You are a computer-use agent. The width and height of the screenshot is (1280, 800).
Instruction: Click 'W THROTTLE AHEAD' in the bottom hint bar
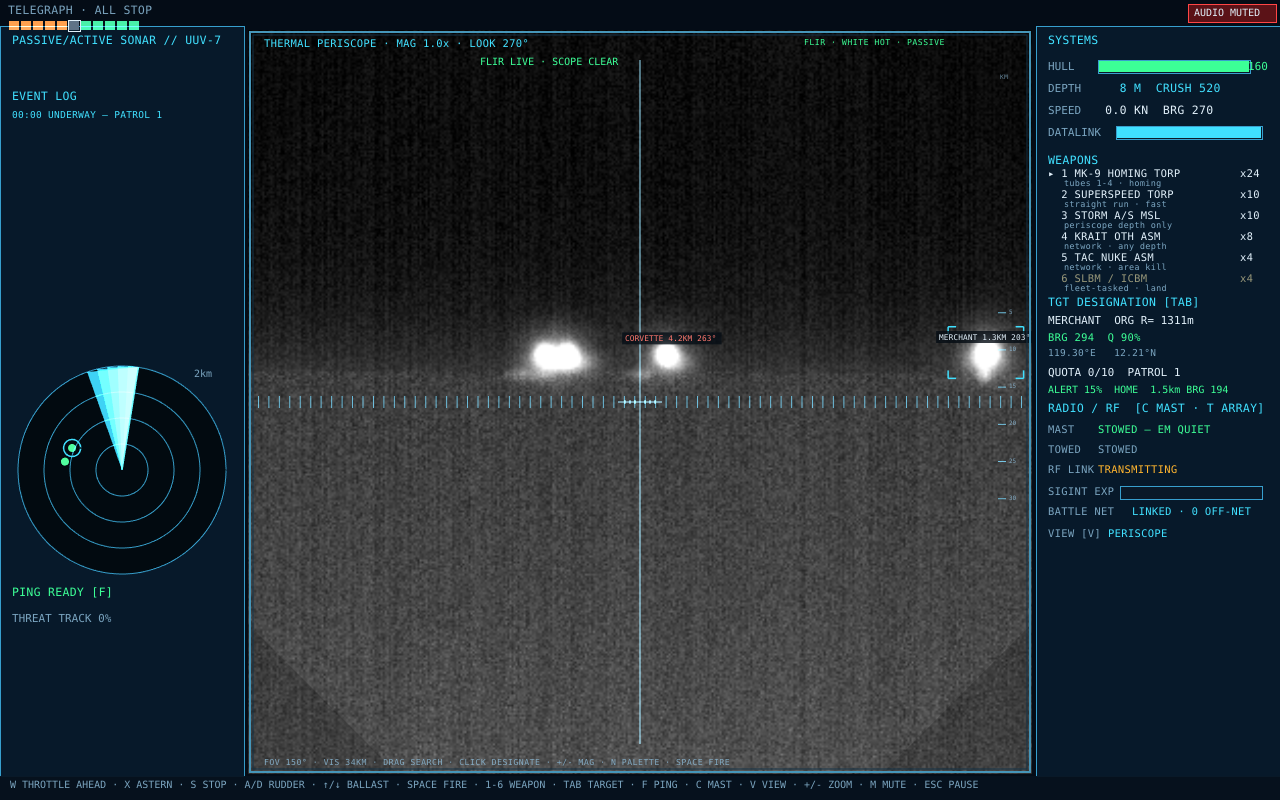pos(58,785)
